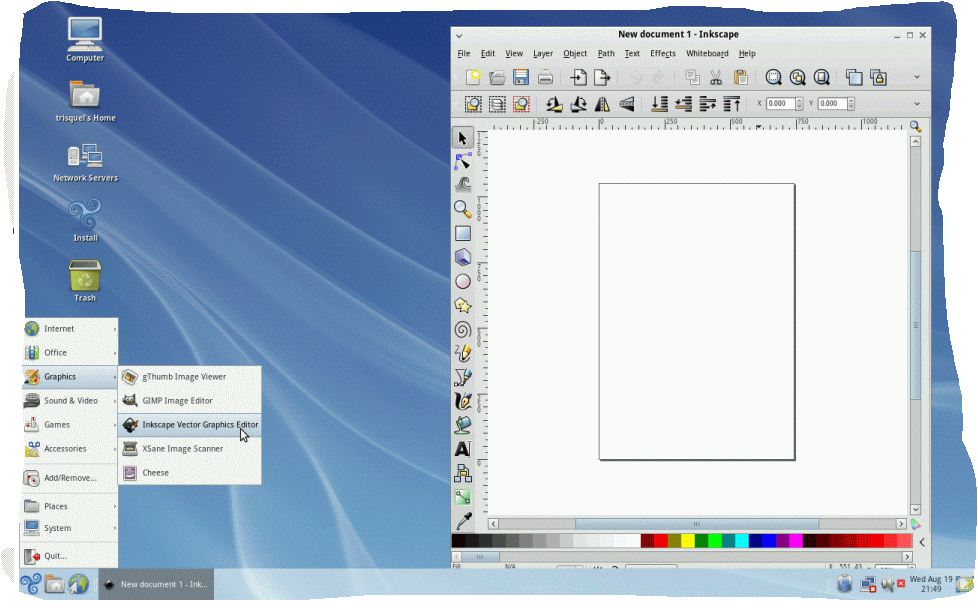Launch Cheese from the Graphics submenu
The width and height of the screenshot is (978, 610).
click(190, 473)
